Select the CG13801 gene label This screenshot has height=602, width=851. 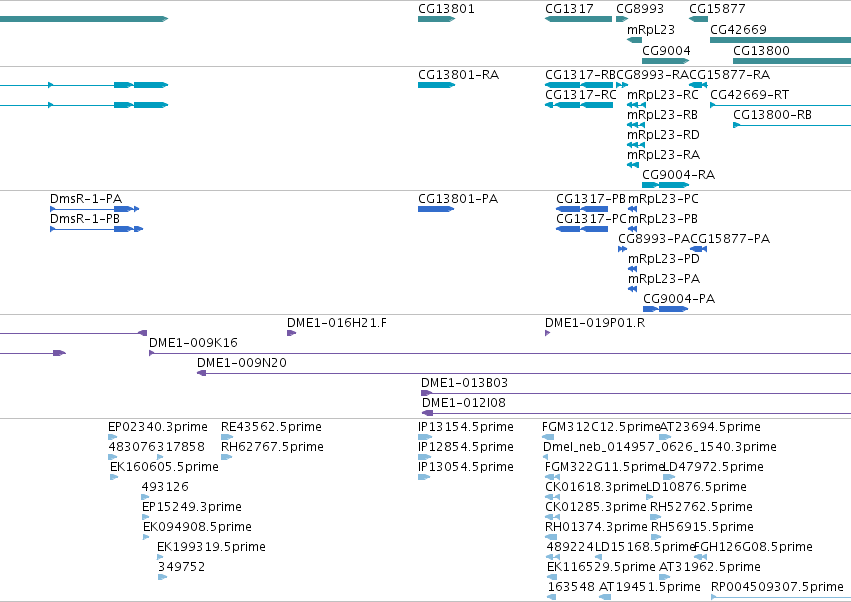click(x=446, y=9)
